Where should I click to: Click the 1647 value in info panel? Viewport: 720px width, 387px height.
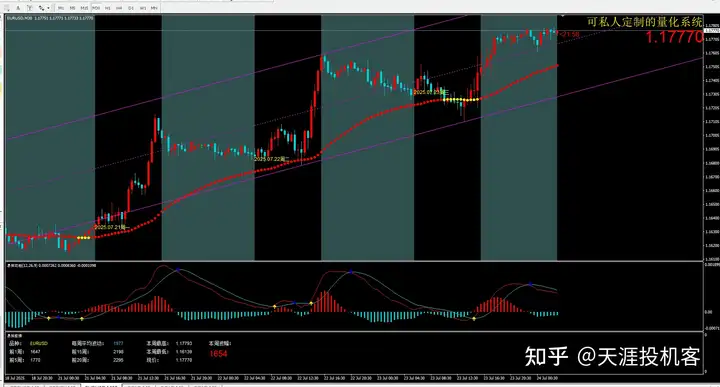35,352
